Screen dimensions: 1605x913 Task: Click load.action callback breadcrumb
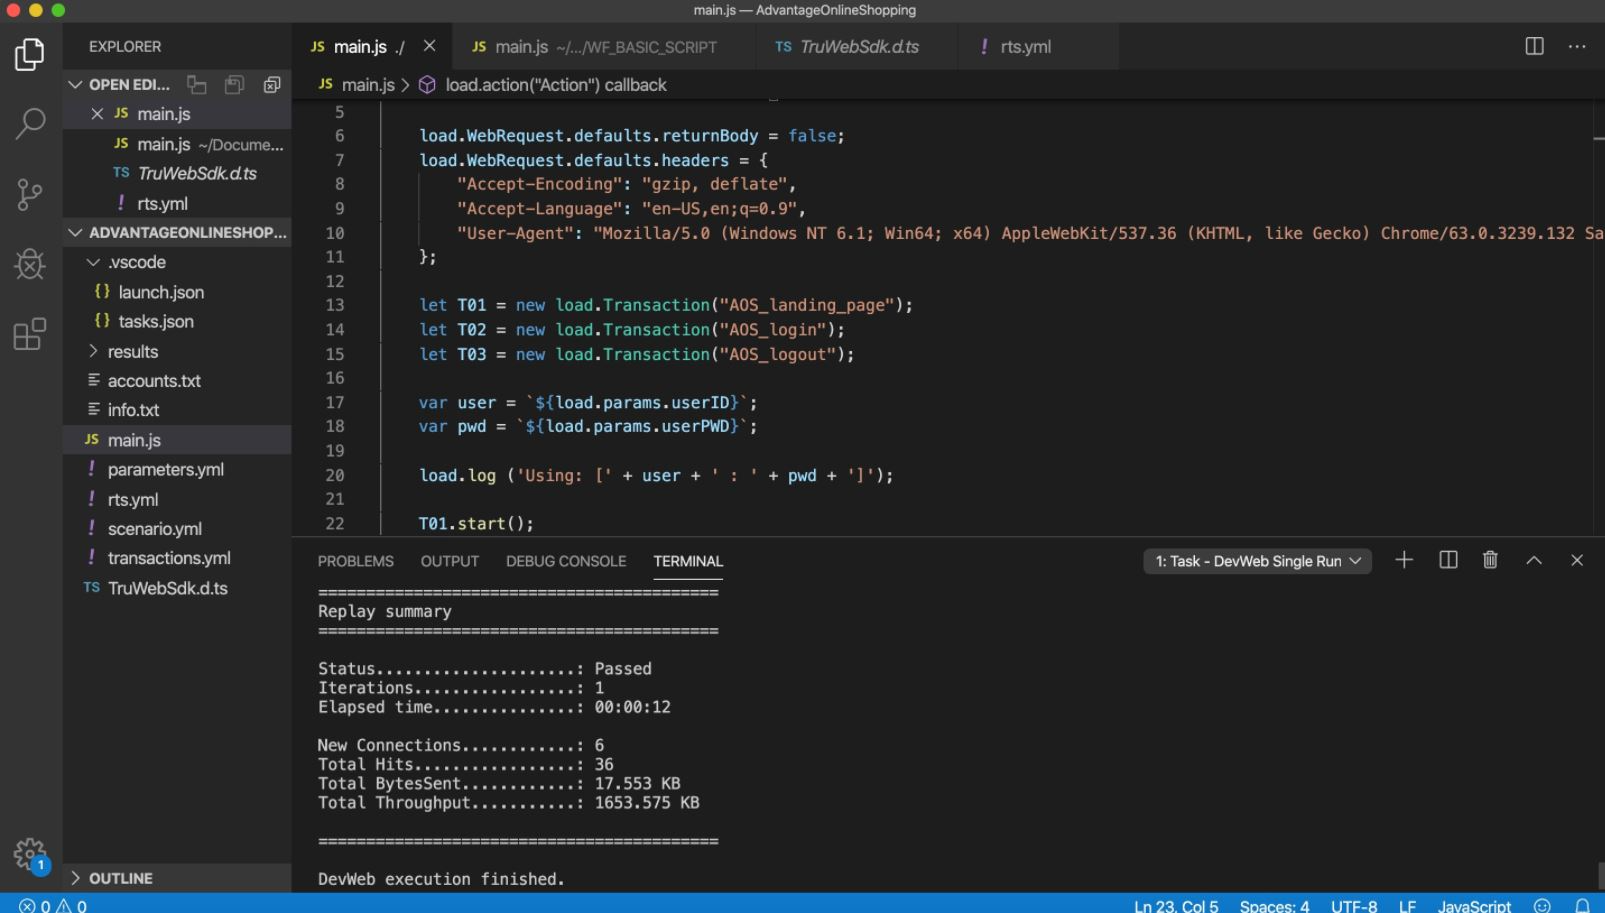click(556, 85)
